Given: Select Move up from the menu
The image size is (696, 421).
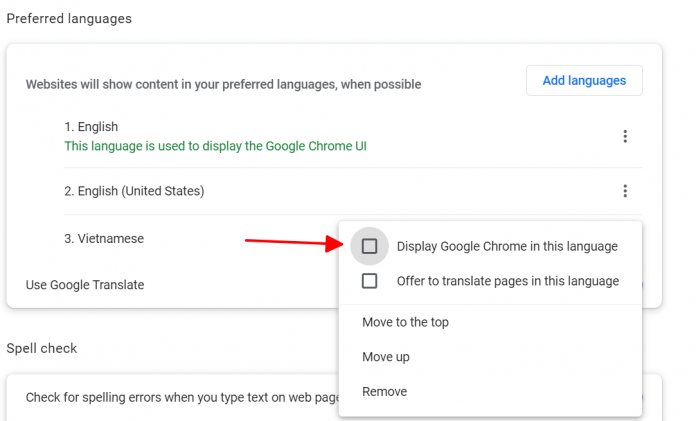Looking at the screenshot, I should 386,357.
